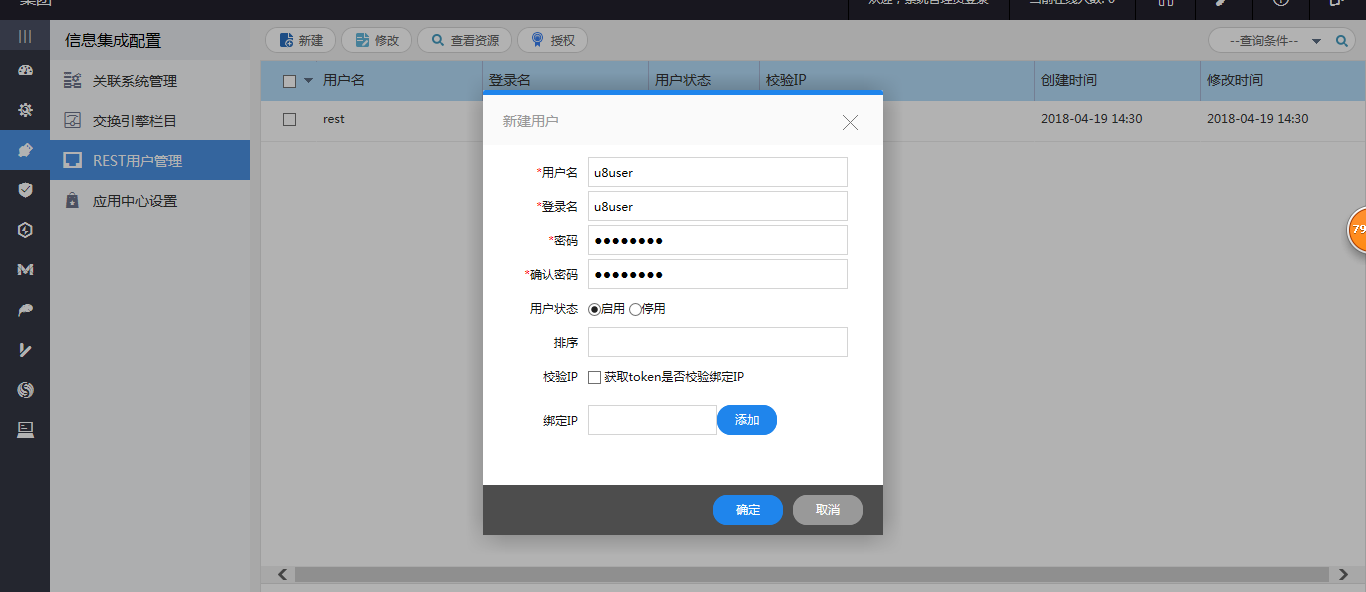Click into 确认密码 input field

click(x=718, y=274)
